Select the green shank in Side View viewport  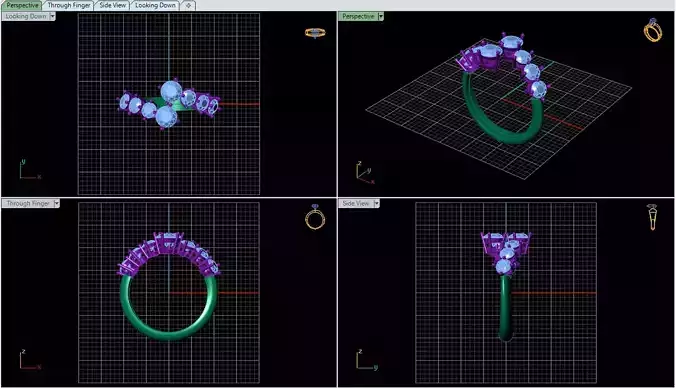pyautogui.click(x=506, y=307)
